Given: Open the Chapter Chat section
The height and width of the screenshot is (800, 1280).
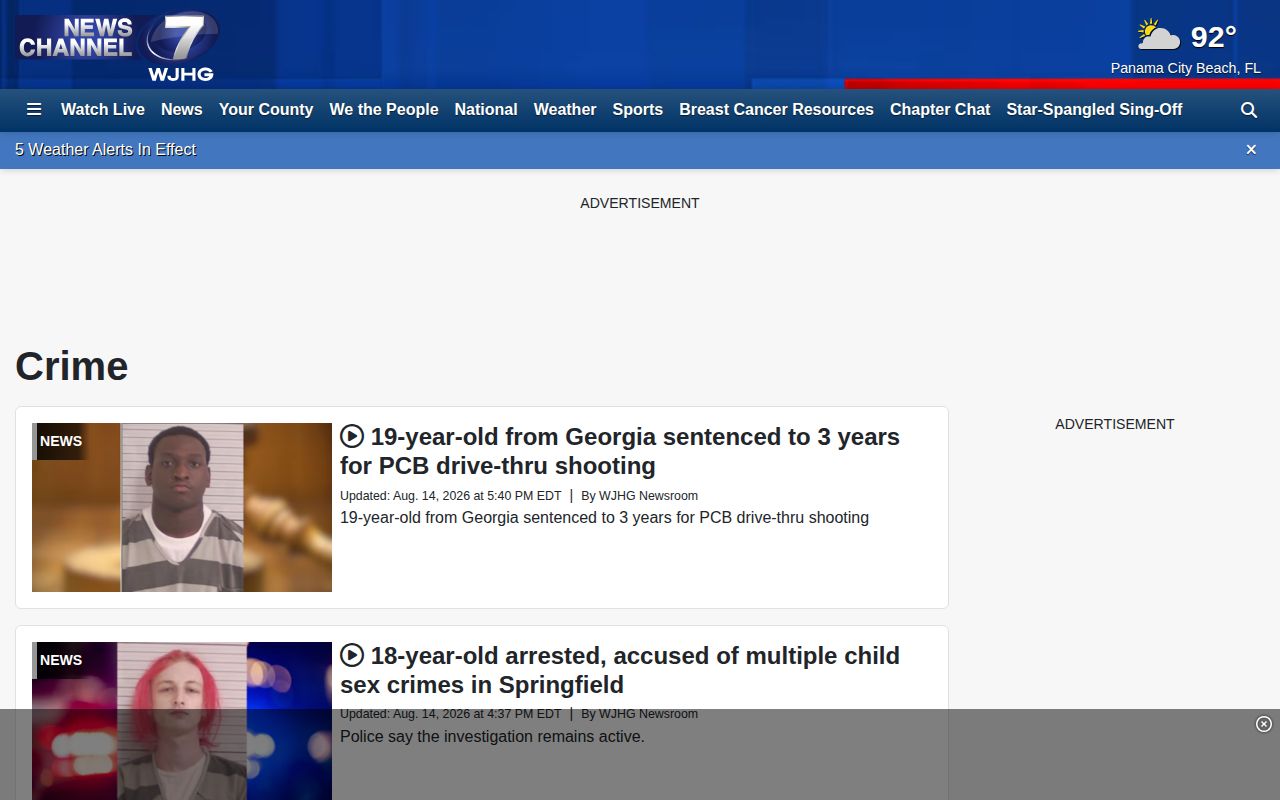Looking at the screenshot, I should 940,110.
